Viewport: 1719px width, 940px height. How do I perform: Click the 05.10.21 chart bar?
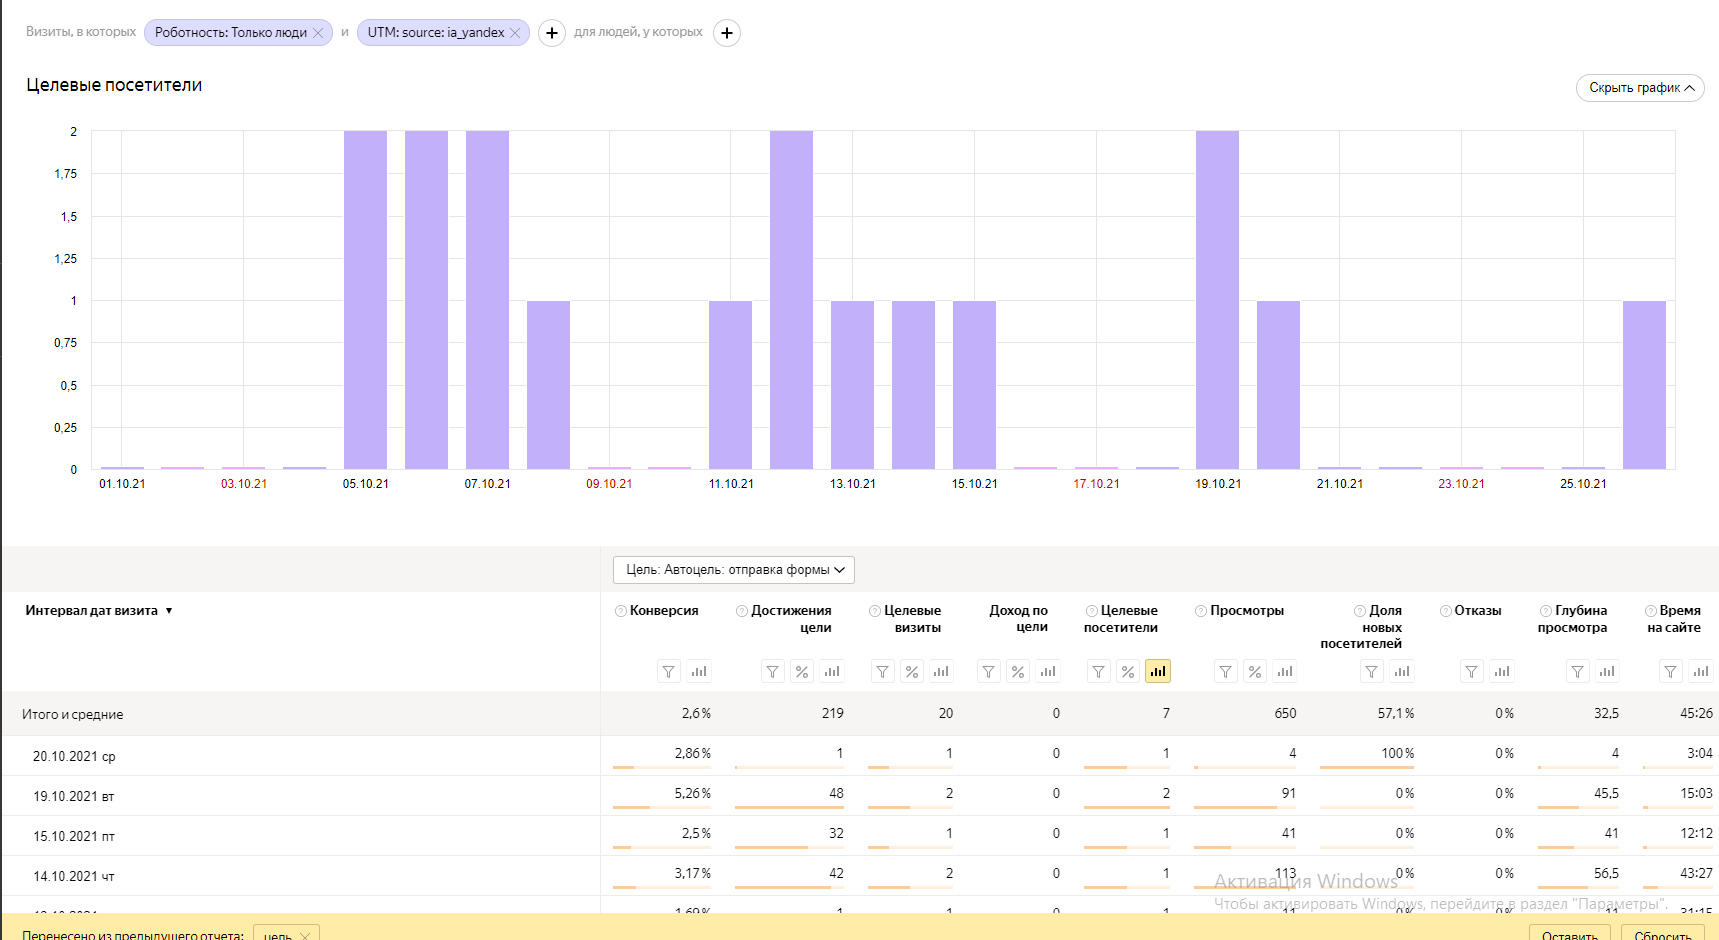tap(365, 300)
